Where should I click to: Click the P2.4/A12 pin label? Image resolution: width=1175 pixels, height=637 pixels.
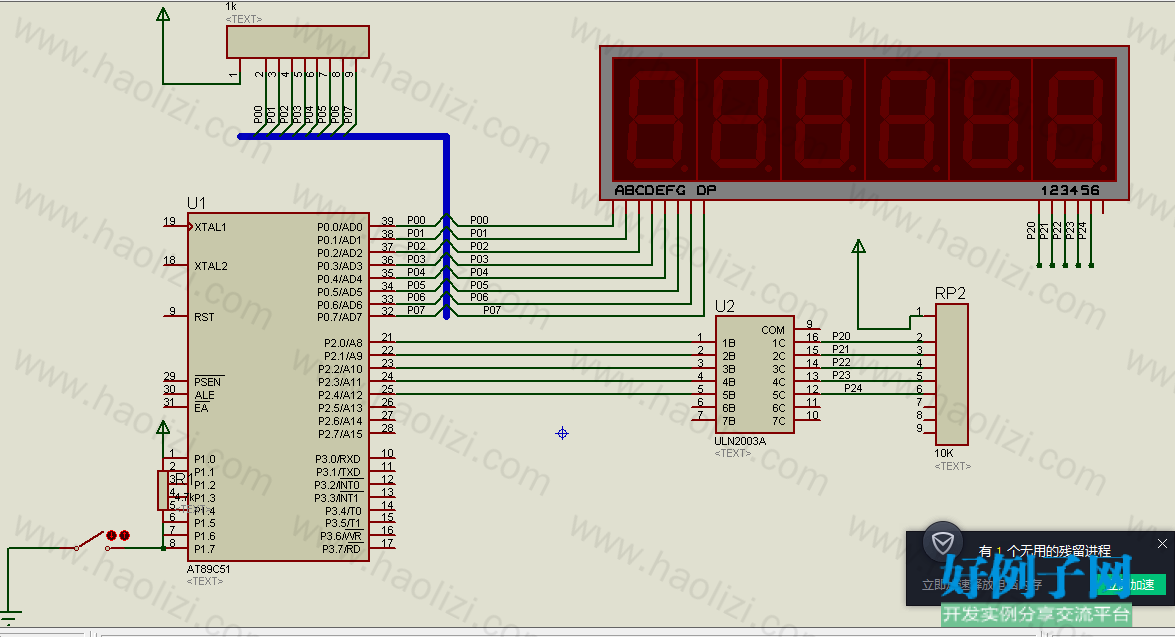coord(340,395)
